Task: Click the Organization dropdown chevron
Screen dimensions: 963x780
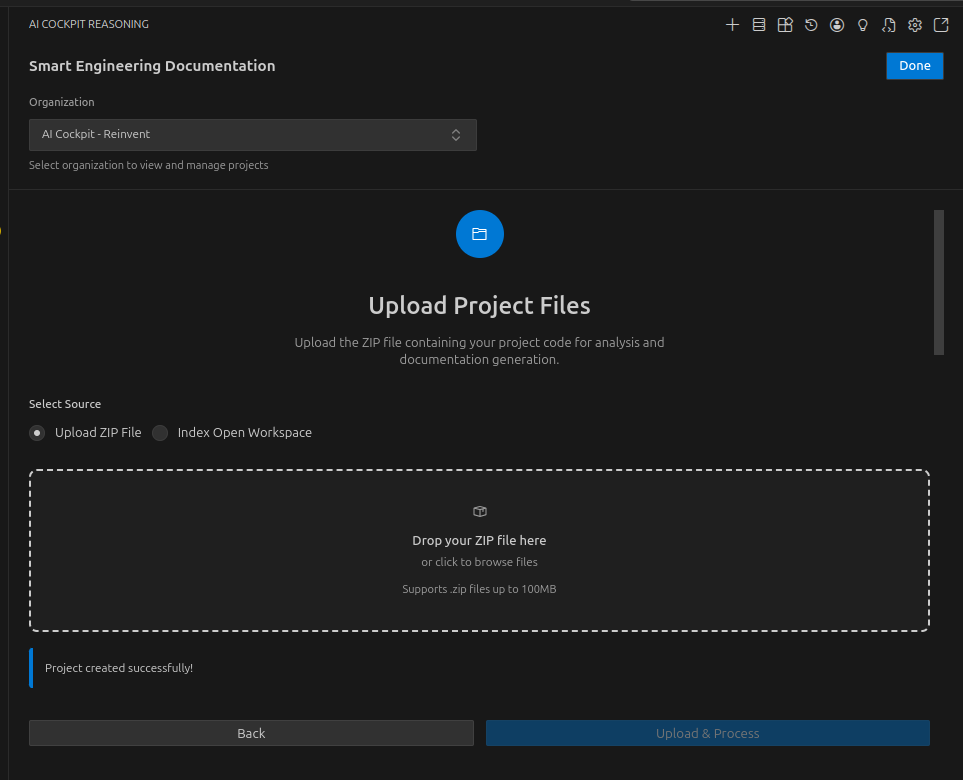Action: tap(456, 134)
